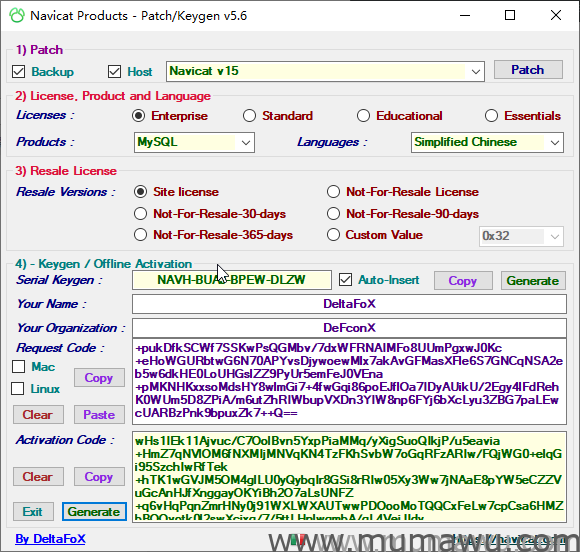Click the 'Your Name :' label
Screen dimensions: 580x552
51,304
